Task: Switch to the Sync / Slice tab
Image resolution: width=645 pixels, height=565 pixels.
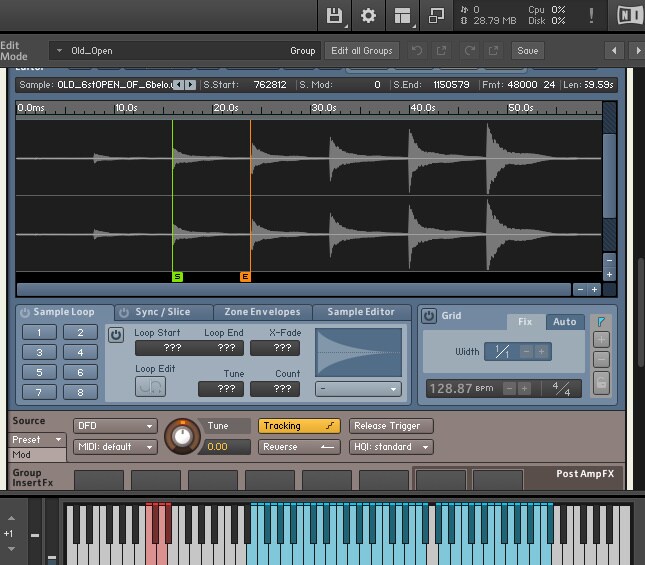Action: point(163,312)
